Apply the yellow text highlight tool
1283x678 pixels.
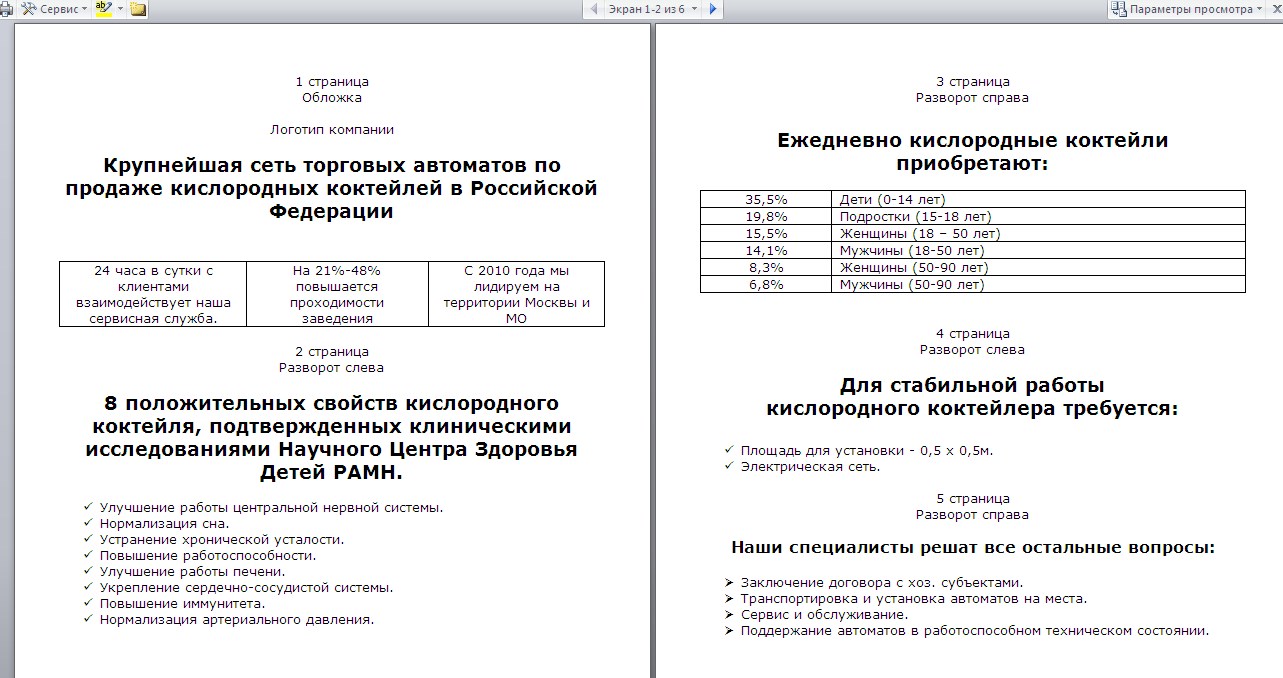coord(104,8)
